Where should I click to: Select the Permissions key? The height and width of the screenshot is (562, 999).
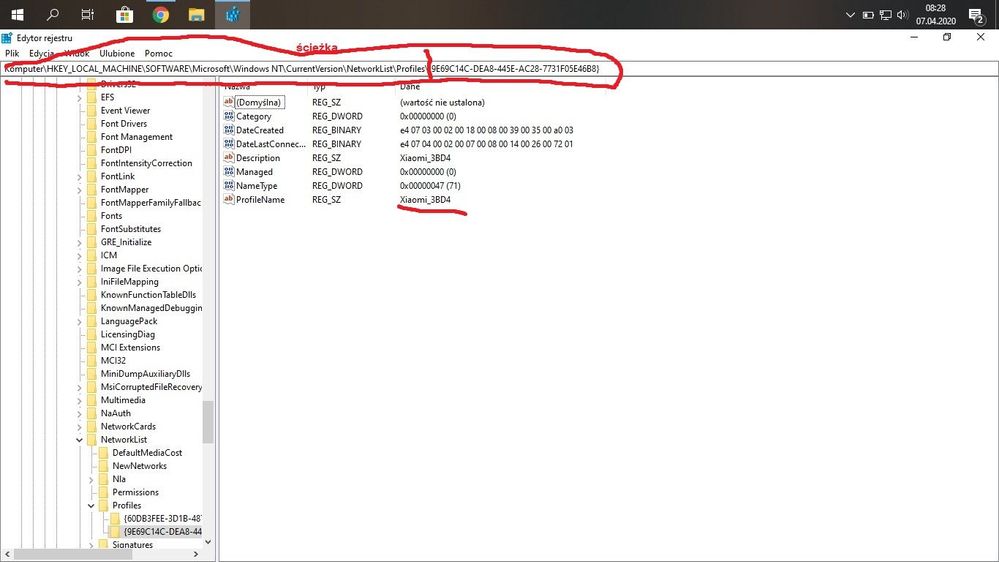pyautogui.click(x=135, y=492)
